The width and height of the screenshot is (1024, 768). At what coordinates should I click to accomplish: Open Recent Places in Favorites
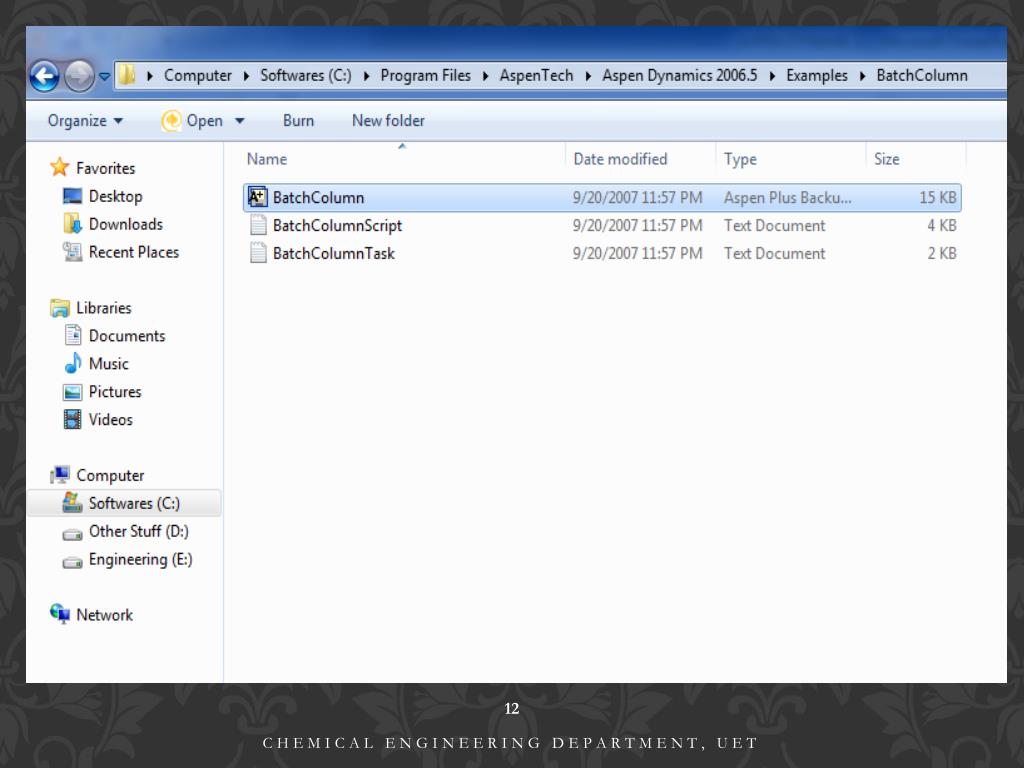tap(133, 252)
